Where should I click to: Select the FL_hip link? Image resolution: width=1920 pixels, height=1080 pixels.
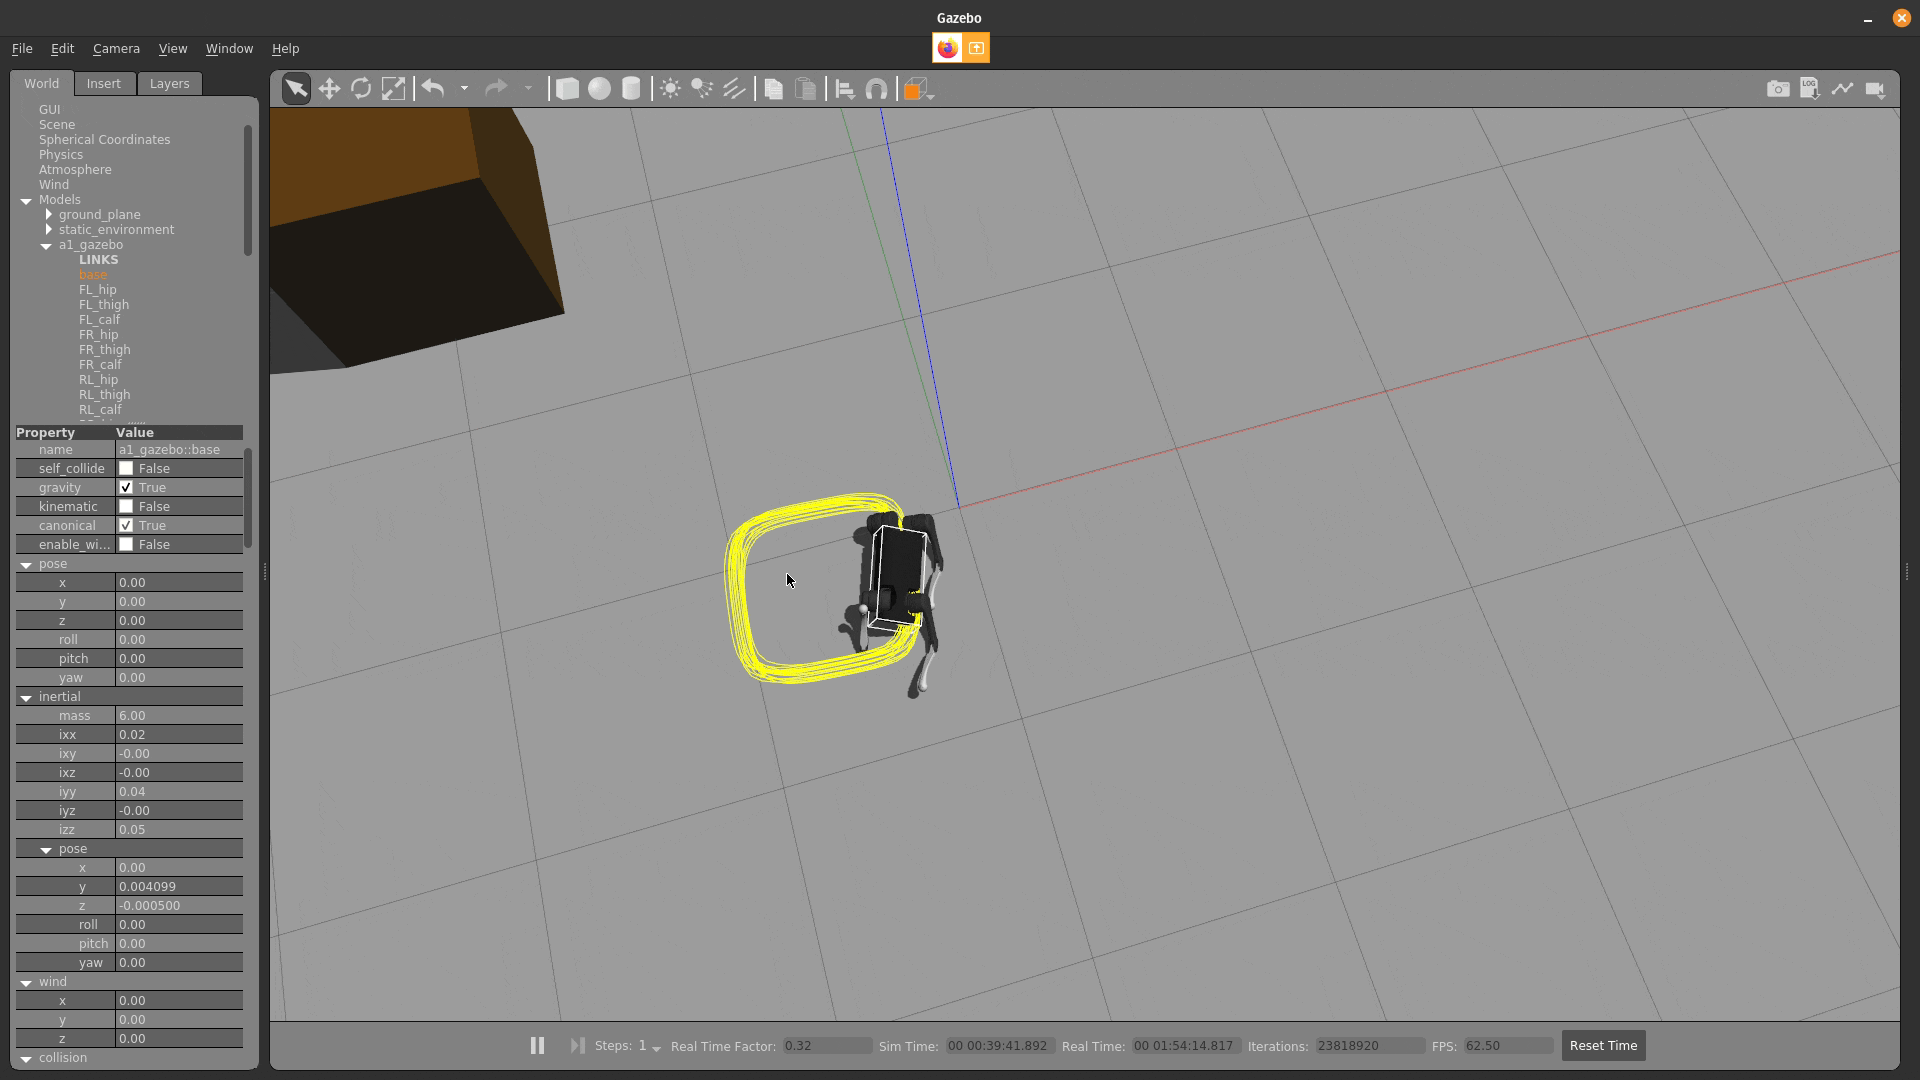[x=98, y=289]
